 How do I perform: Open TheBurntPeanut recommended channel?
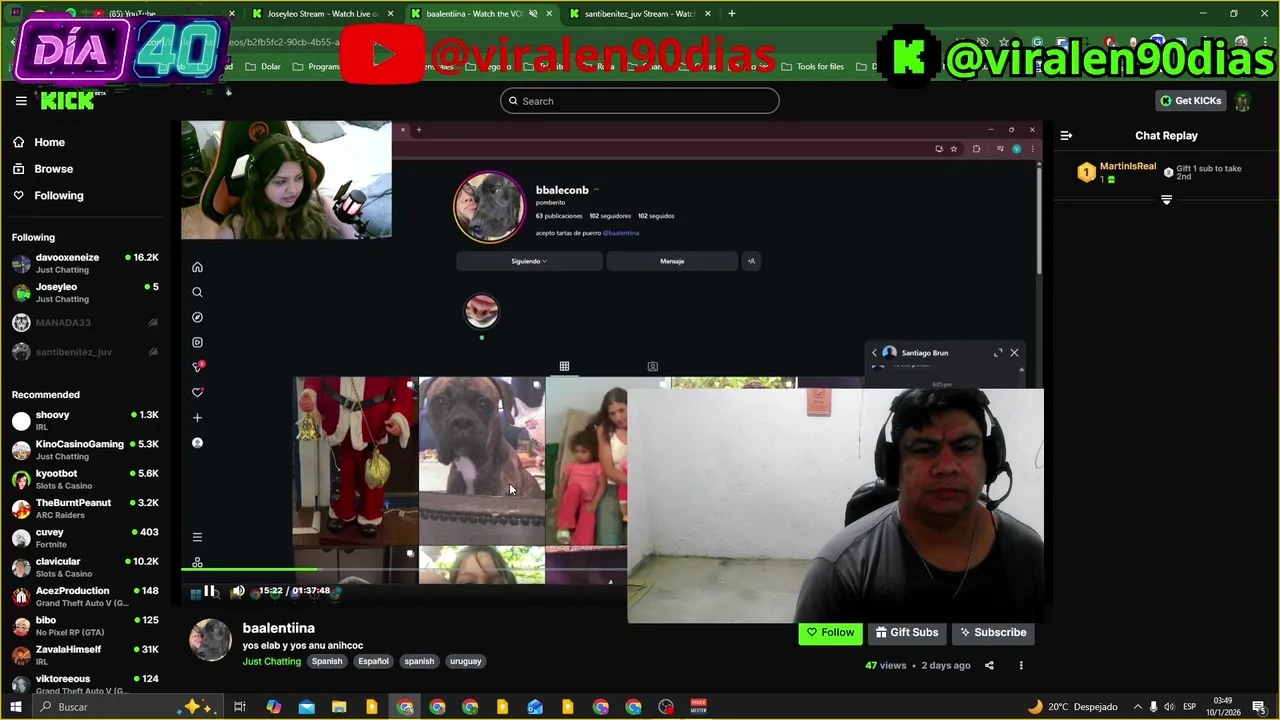[85, 508]
